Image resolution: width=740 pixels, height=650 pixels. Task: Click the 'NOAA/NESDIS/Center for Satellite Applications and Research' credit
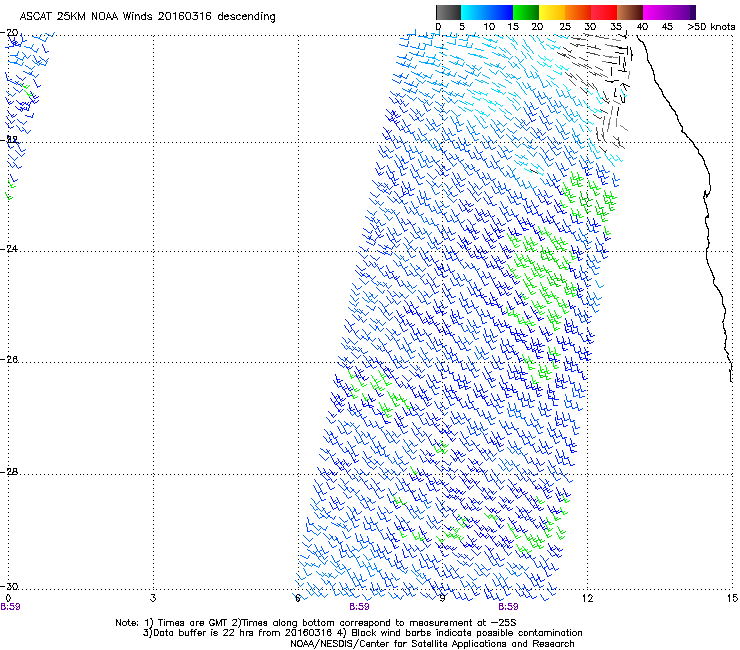tap(432, 644)
